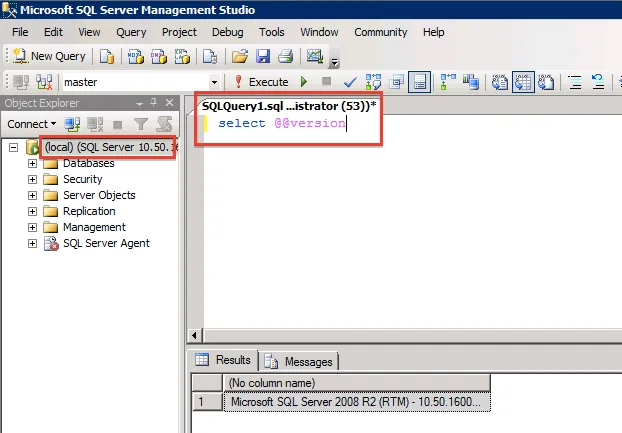Toggle the IntelliSense Enabled icon
This screenshot has width=622, height=433.
(420, 82)
